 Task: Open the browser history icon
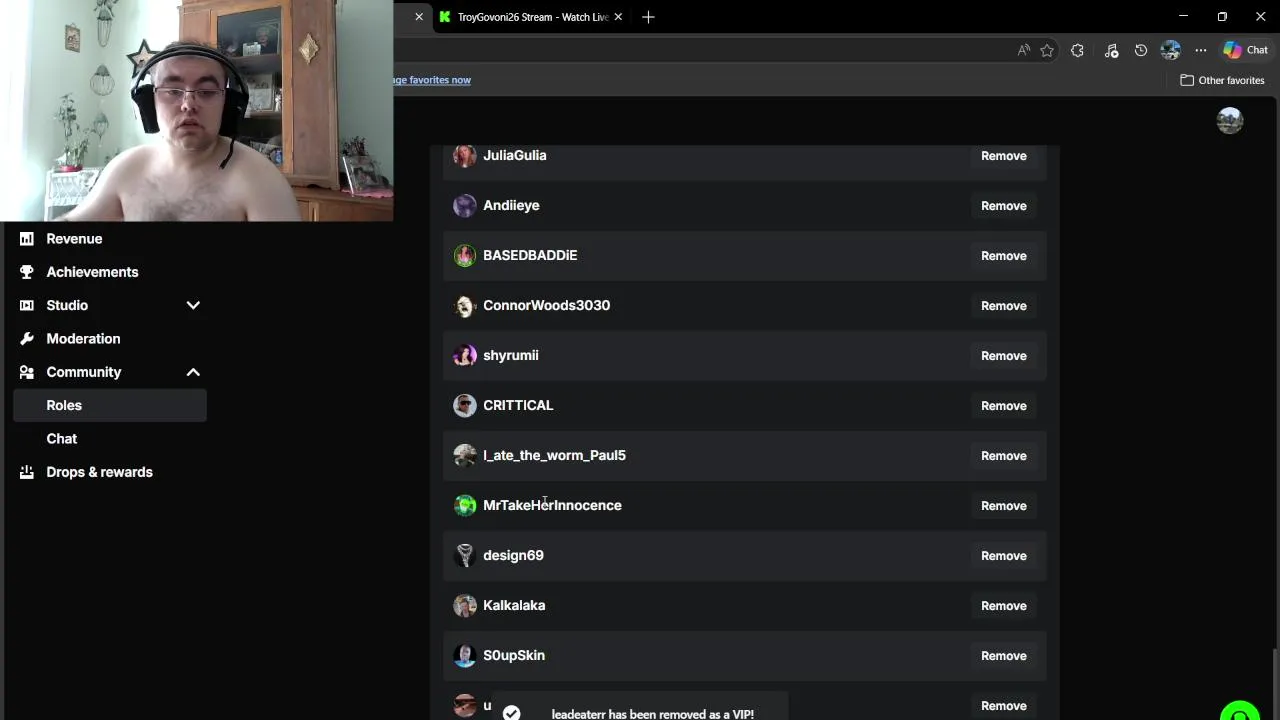coord(1141,50)
